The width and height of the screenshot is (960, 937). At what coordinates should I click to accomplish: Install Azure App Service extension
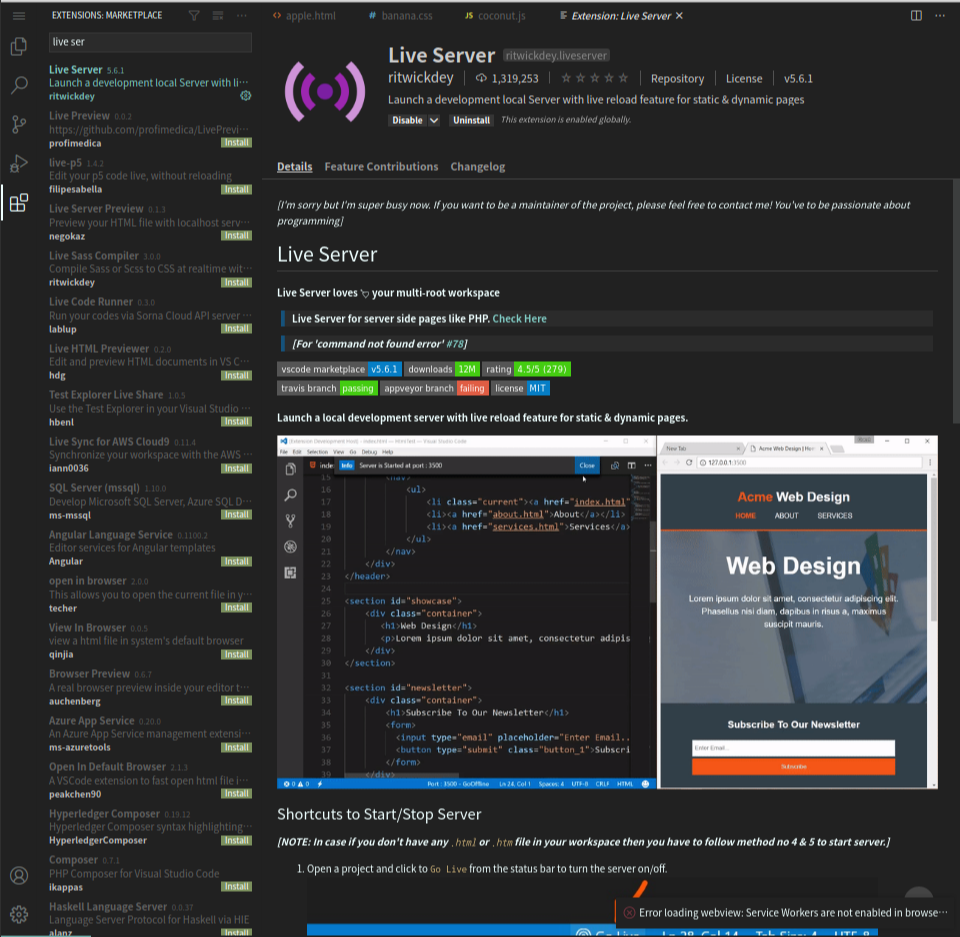click(x=236, y=748)
